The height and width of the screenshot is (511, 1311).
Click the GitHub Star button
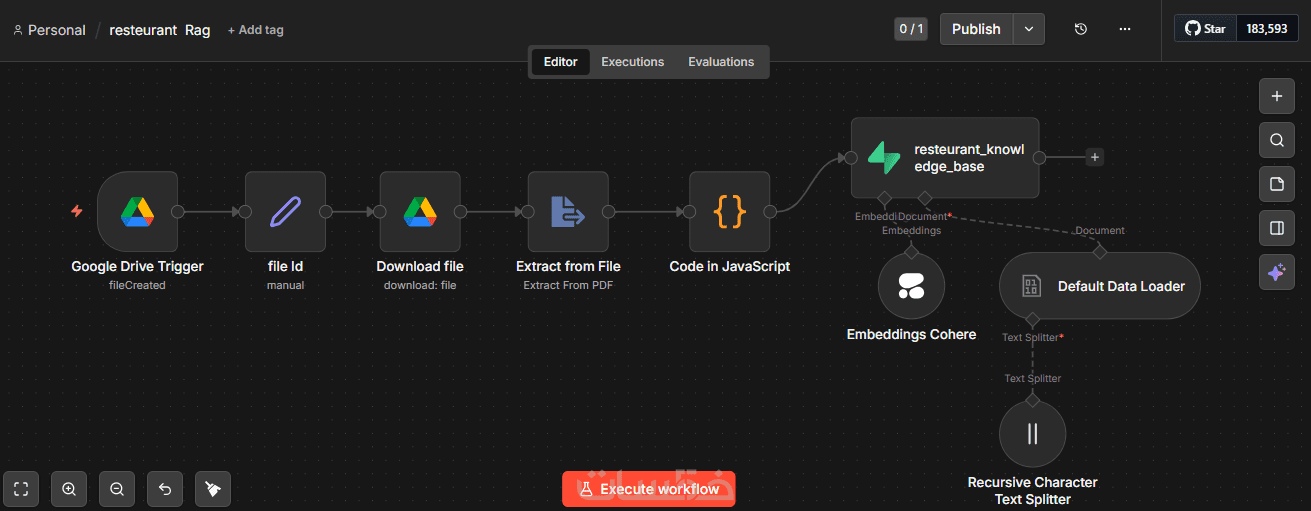point(1206,29)
